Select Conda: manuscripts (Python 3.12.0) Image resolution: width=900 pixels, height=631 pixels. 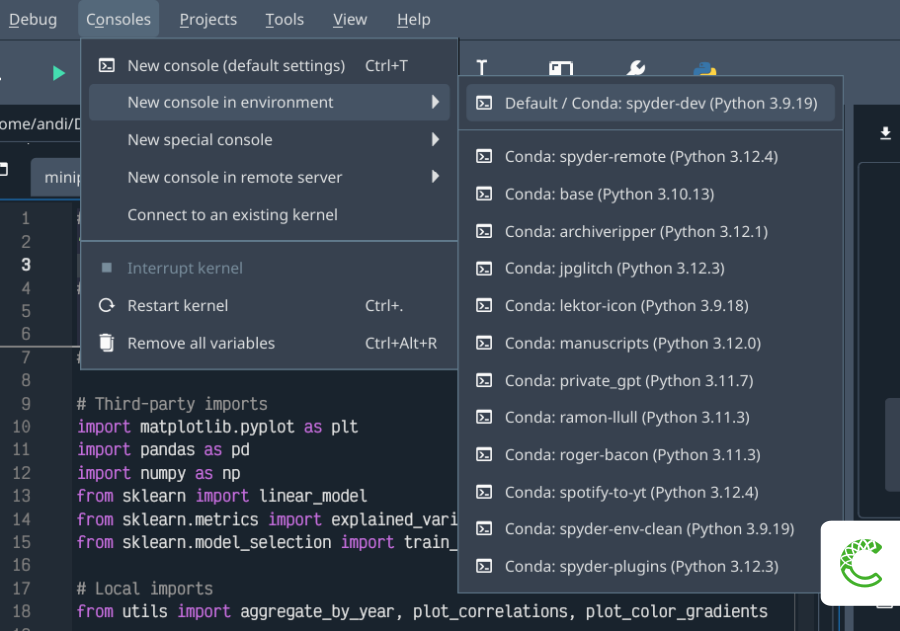650,343
